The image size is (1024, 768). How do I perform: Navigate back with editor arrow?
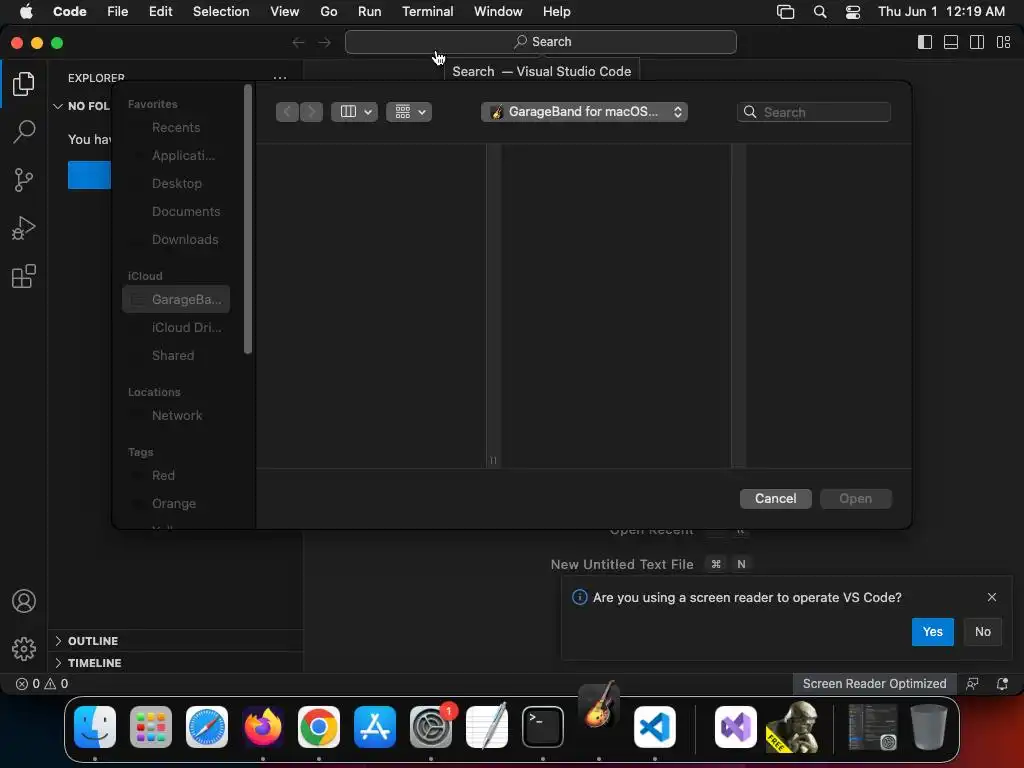[x=298, y=42]
